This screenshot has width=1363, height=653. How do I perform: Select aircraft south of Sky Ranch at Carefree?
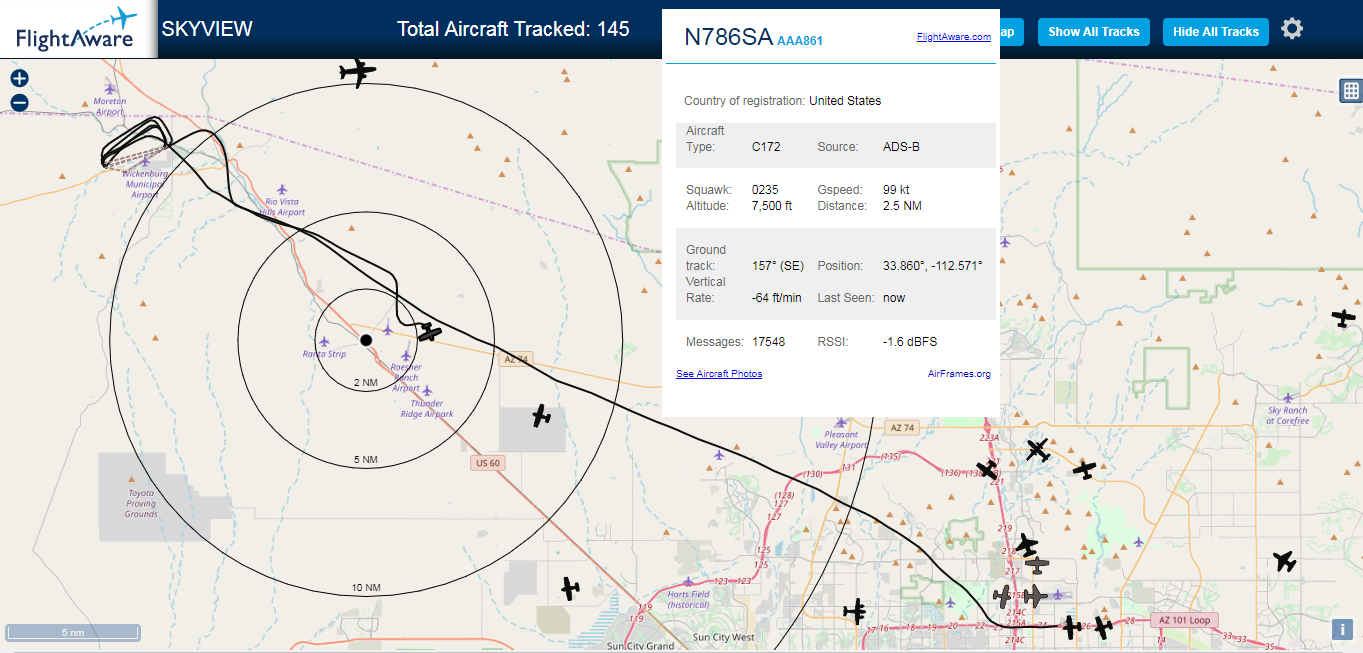click(1285, 561)
